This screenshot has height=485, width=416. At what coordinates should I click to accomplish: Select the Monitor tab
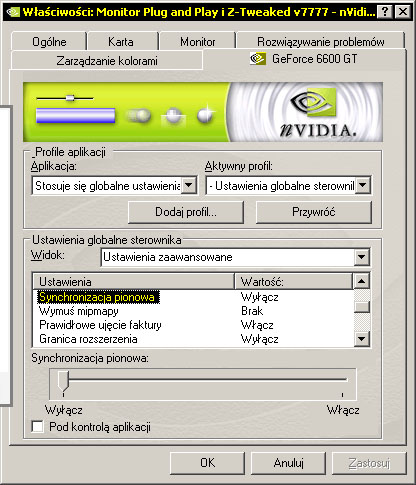(198, 42)
